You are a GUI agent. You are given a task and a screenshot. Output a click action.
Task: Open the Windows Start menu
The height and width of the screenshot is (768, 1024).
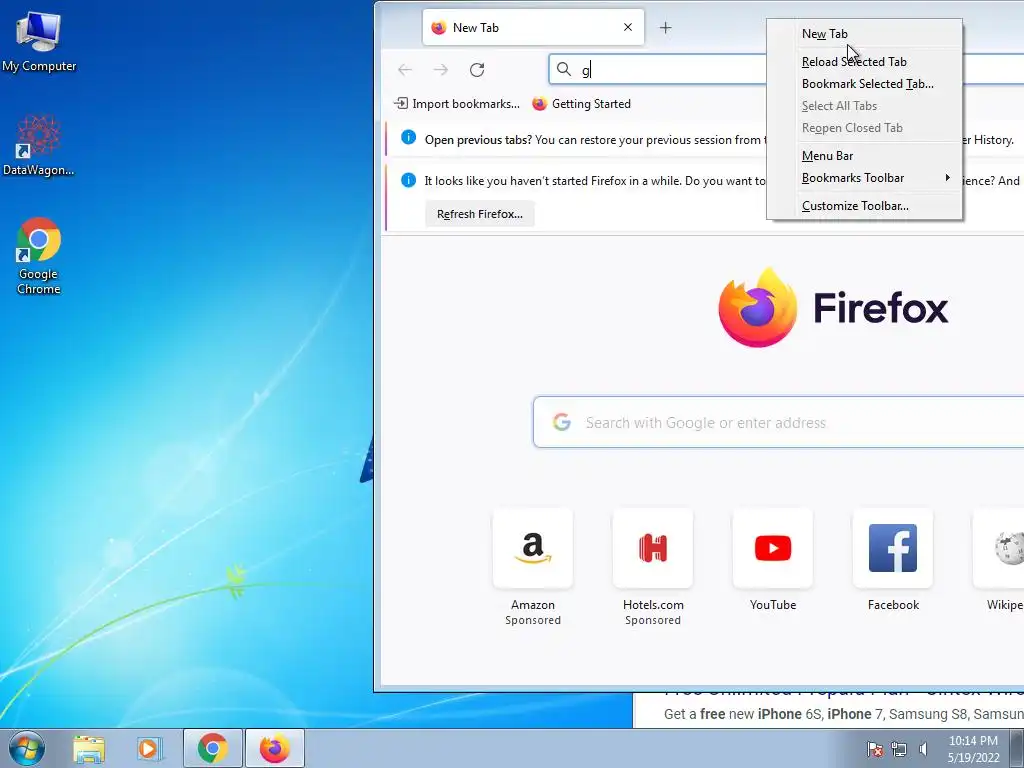point(27,748)
